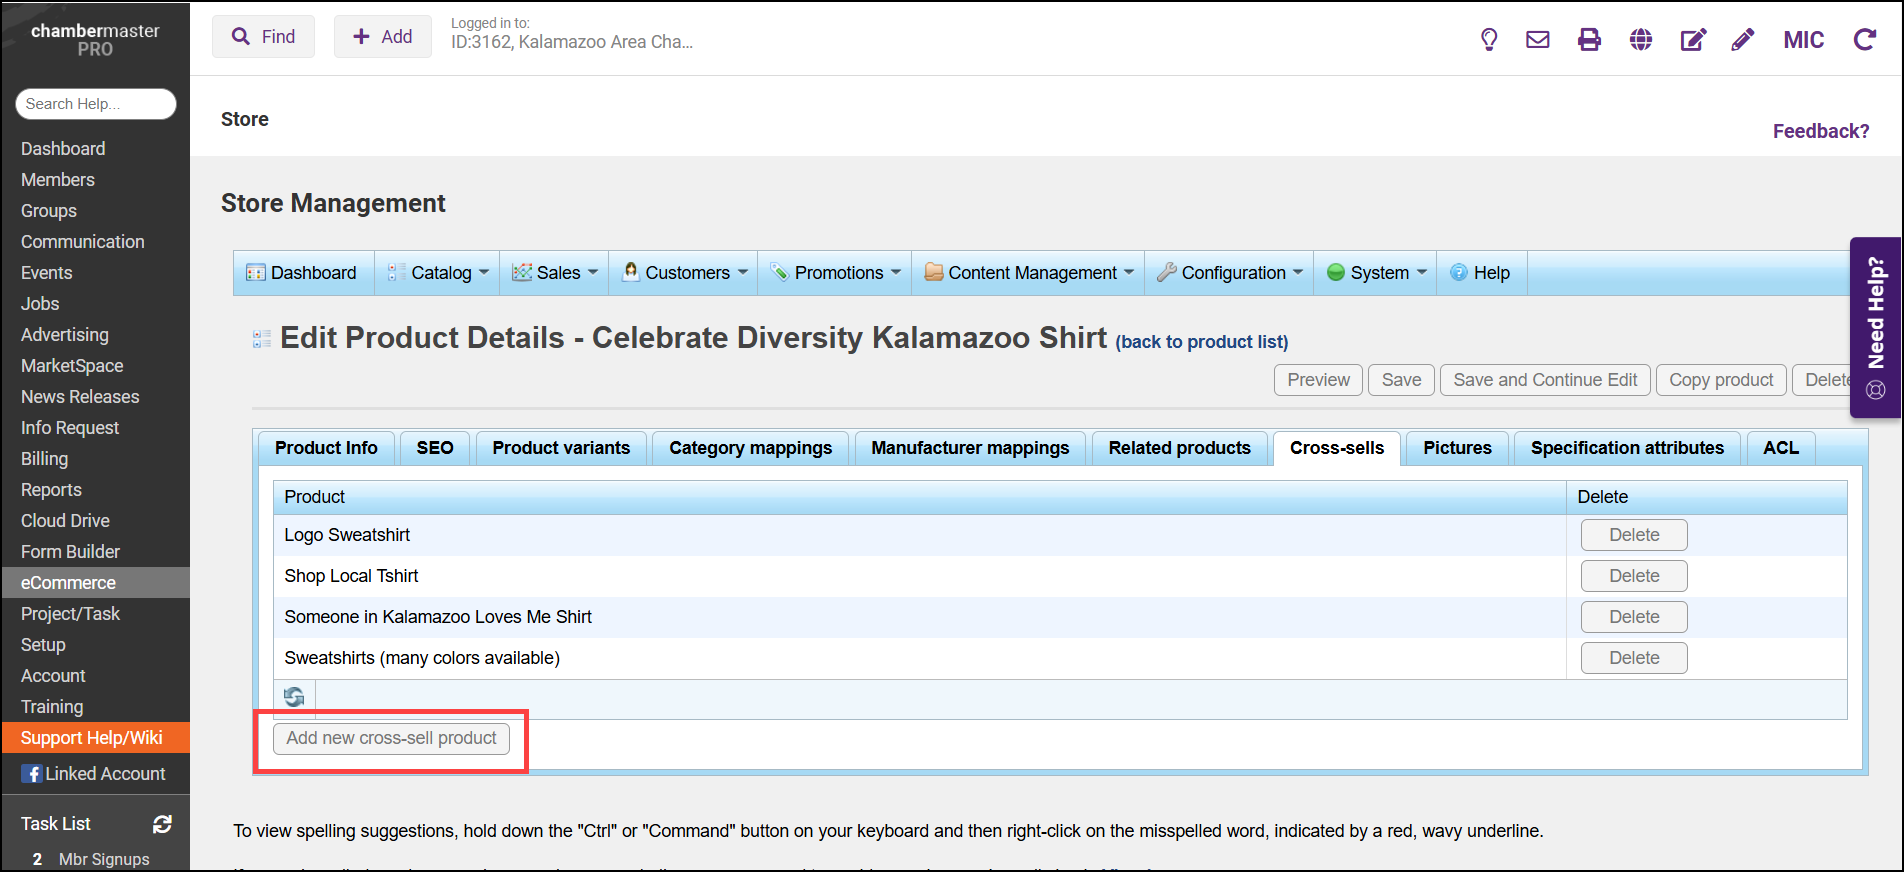Switch to the Pictures tab
This screenshot has width=1904, height=872.
pos(1457,448)
